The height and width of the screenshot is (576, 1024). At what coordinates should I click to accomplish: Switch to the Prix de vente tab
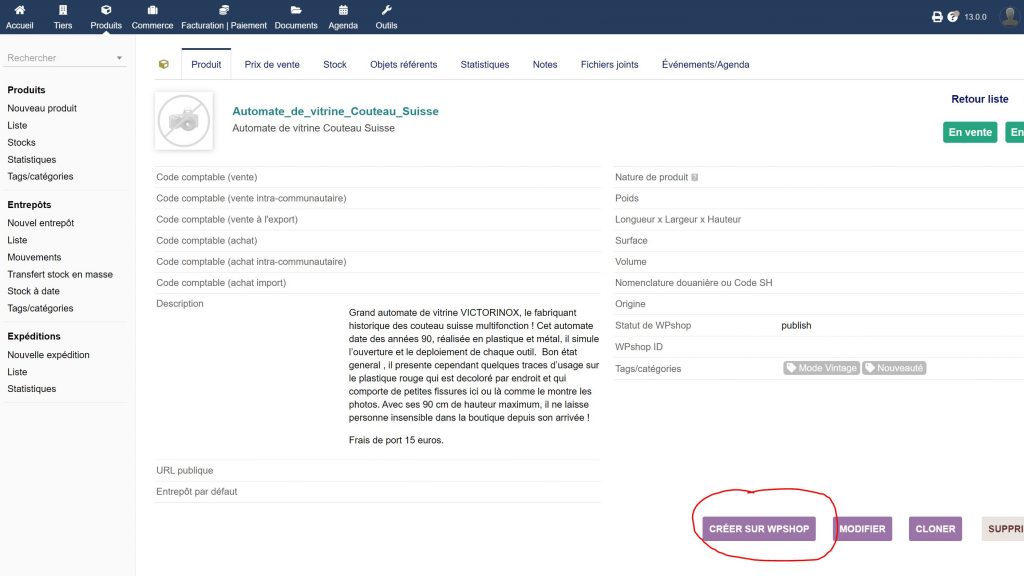[x=273, y=63]
